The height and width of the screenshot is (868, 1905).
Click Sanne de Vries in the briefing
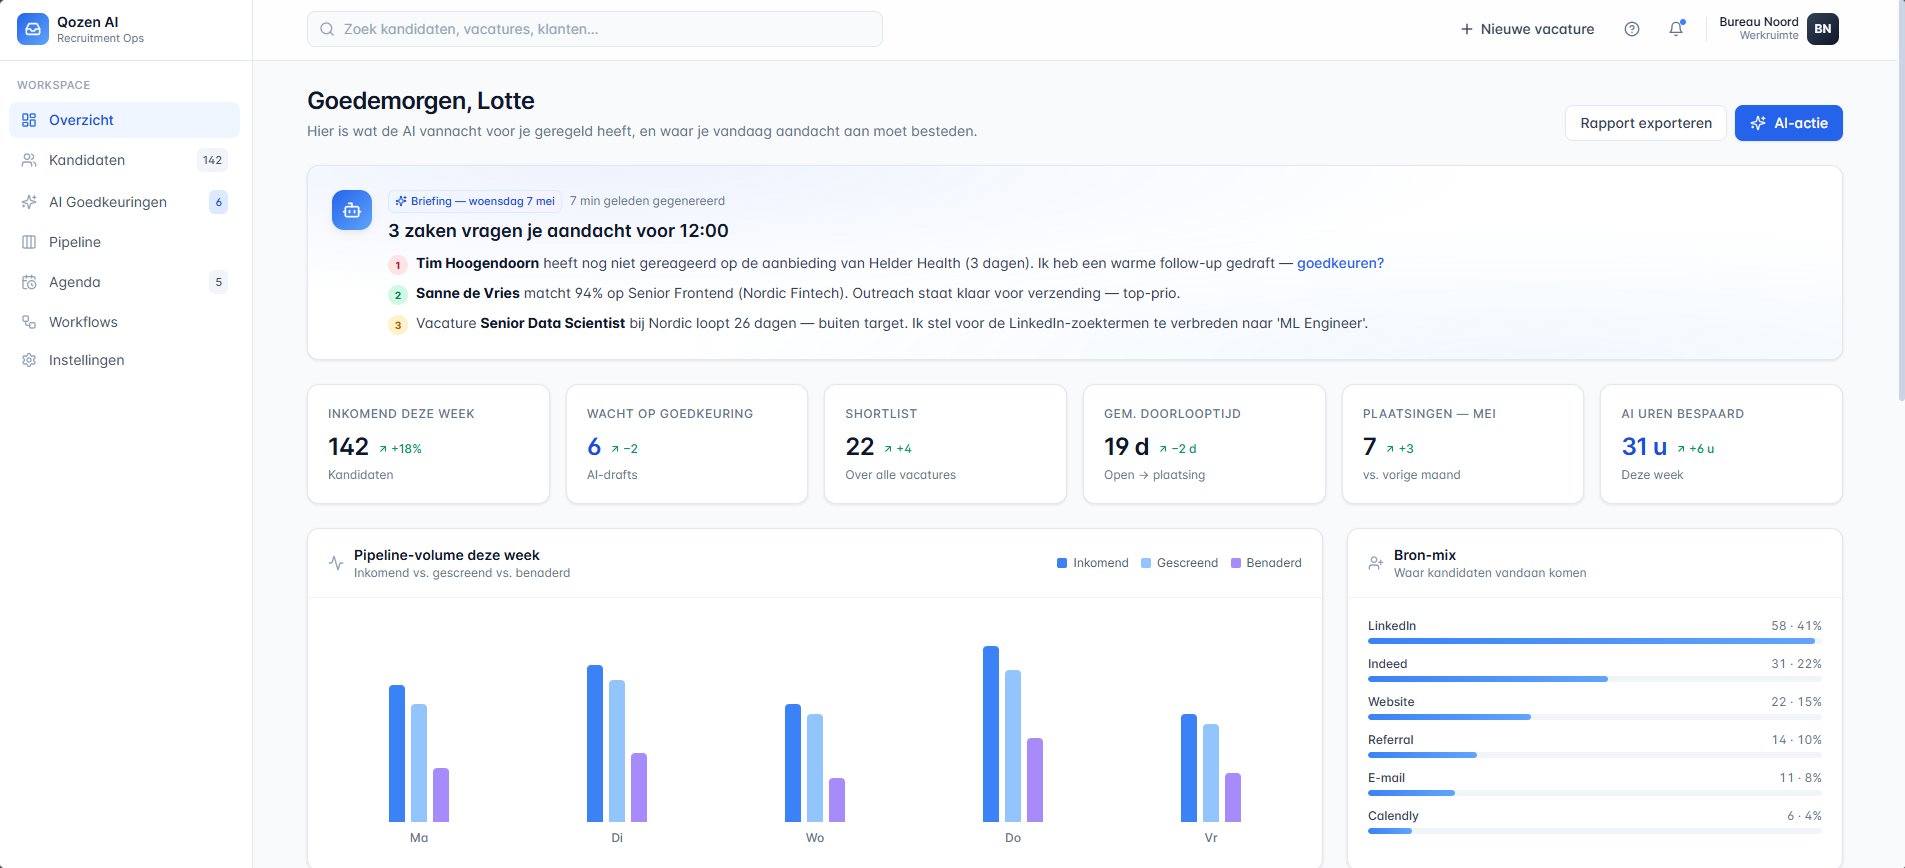(468, 293)
